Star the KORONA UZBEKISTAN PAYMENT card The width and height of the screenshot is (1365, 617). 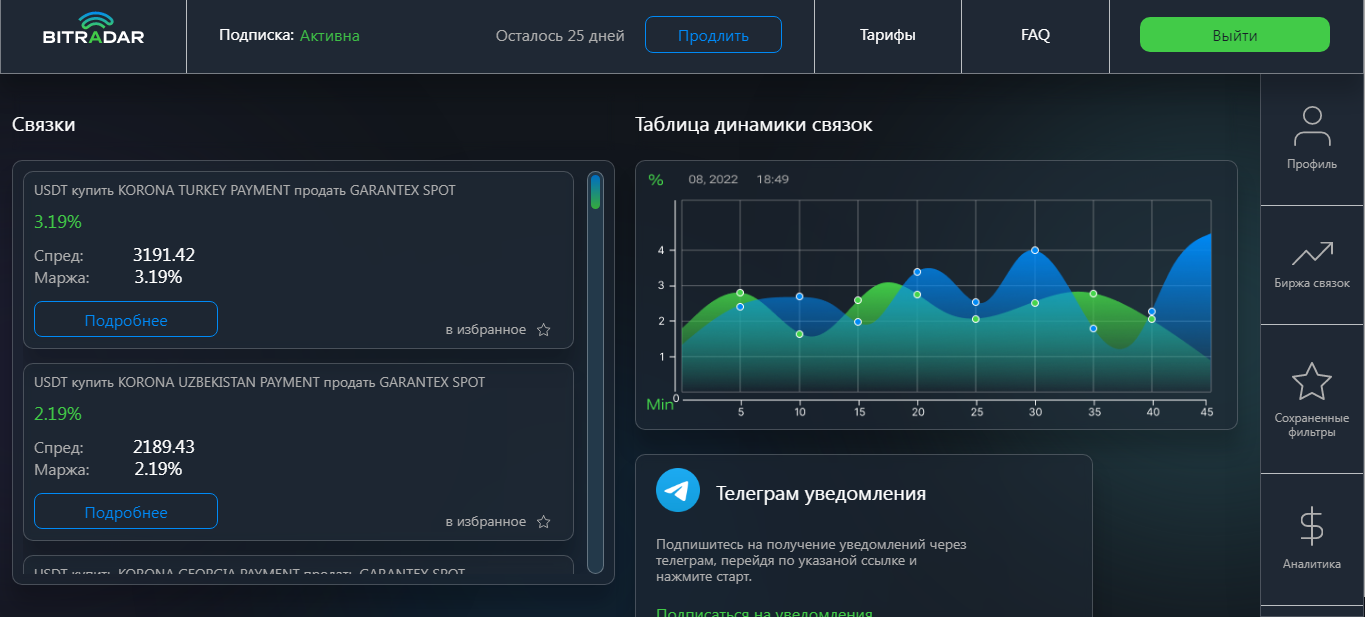[544, 522]
